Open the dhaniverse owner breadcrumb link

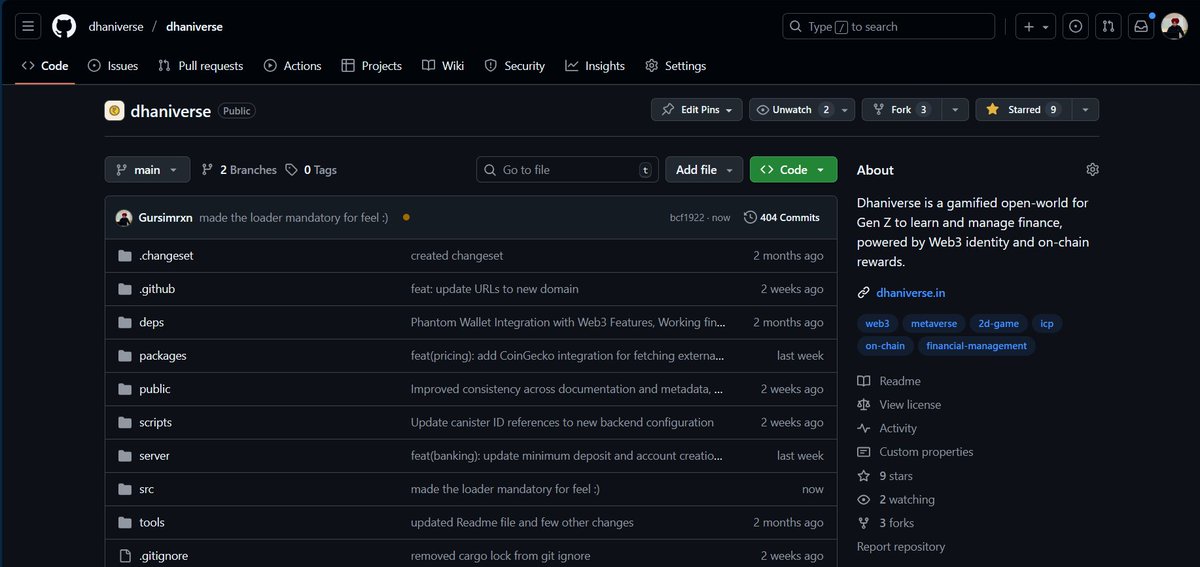click(x=117, y=27)
